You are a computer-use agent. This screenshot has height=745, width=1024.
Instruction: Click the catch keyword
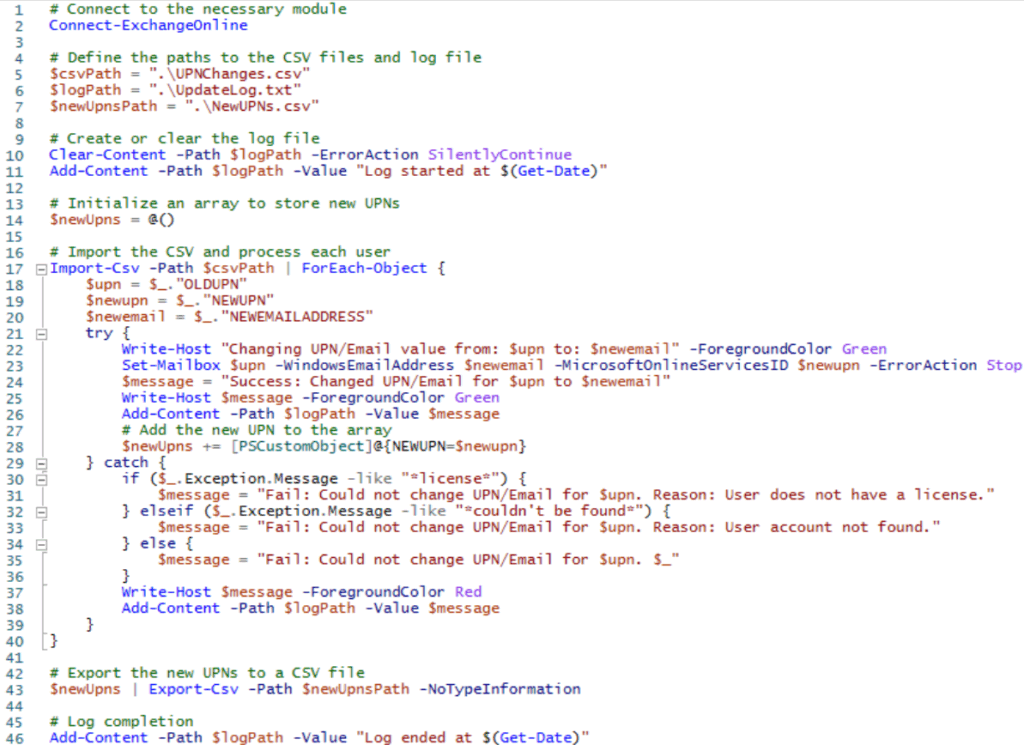(126, 463)
